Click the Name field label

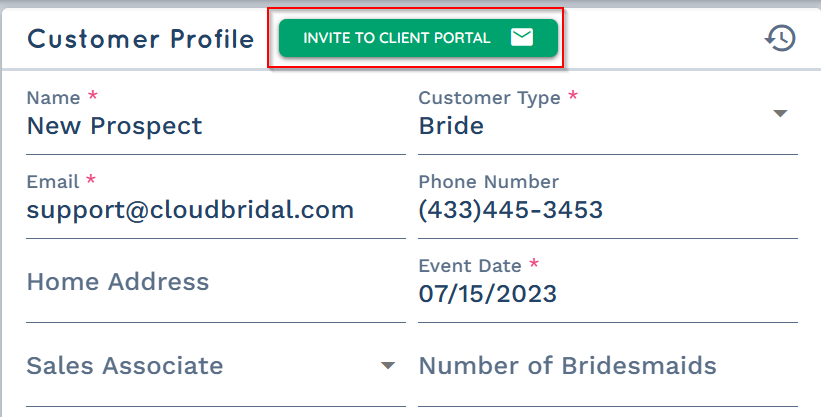[x=53, y=97]
